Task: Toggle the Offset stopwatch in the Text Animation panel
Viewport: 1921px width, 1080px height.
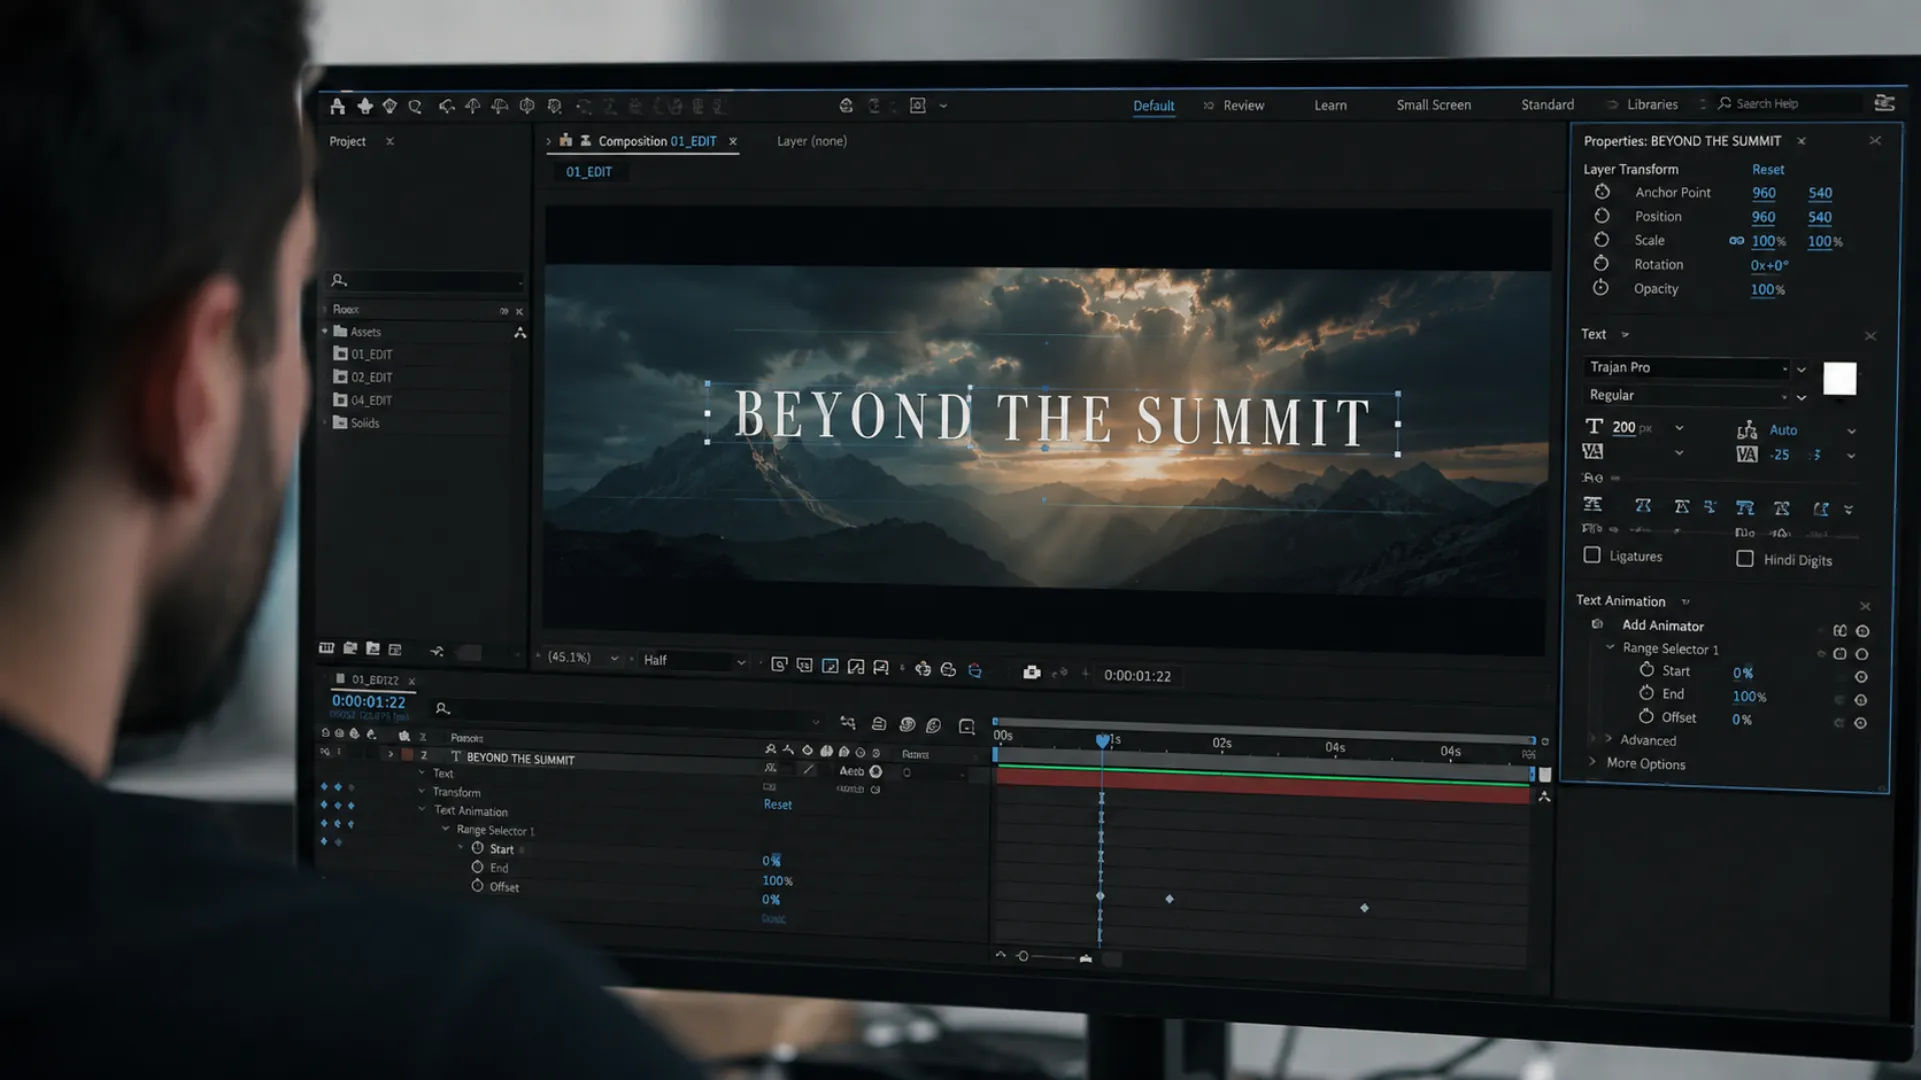Action: coord(1646,716)
